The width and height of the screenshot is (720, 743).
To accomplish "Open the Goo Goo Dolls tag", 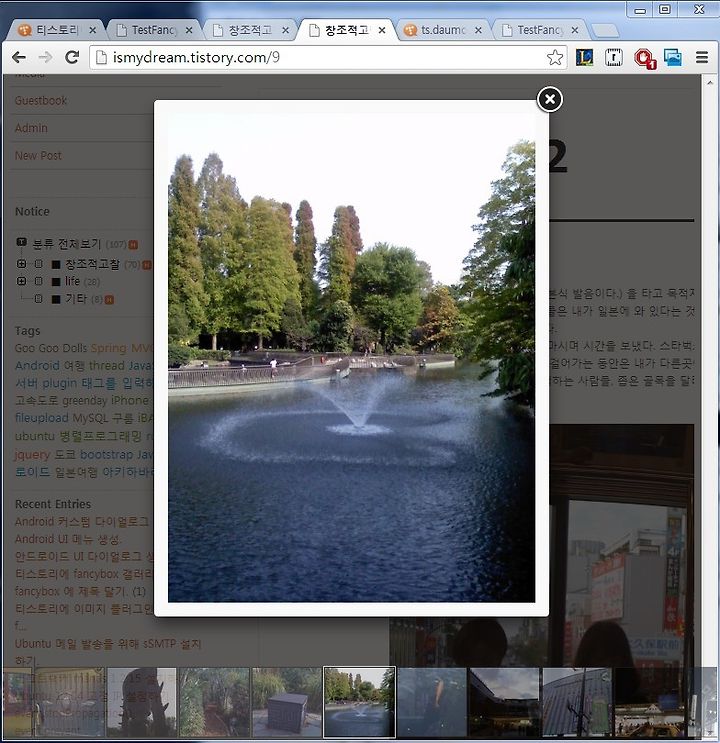I will tap(51, 348).
